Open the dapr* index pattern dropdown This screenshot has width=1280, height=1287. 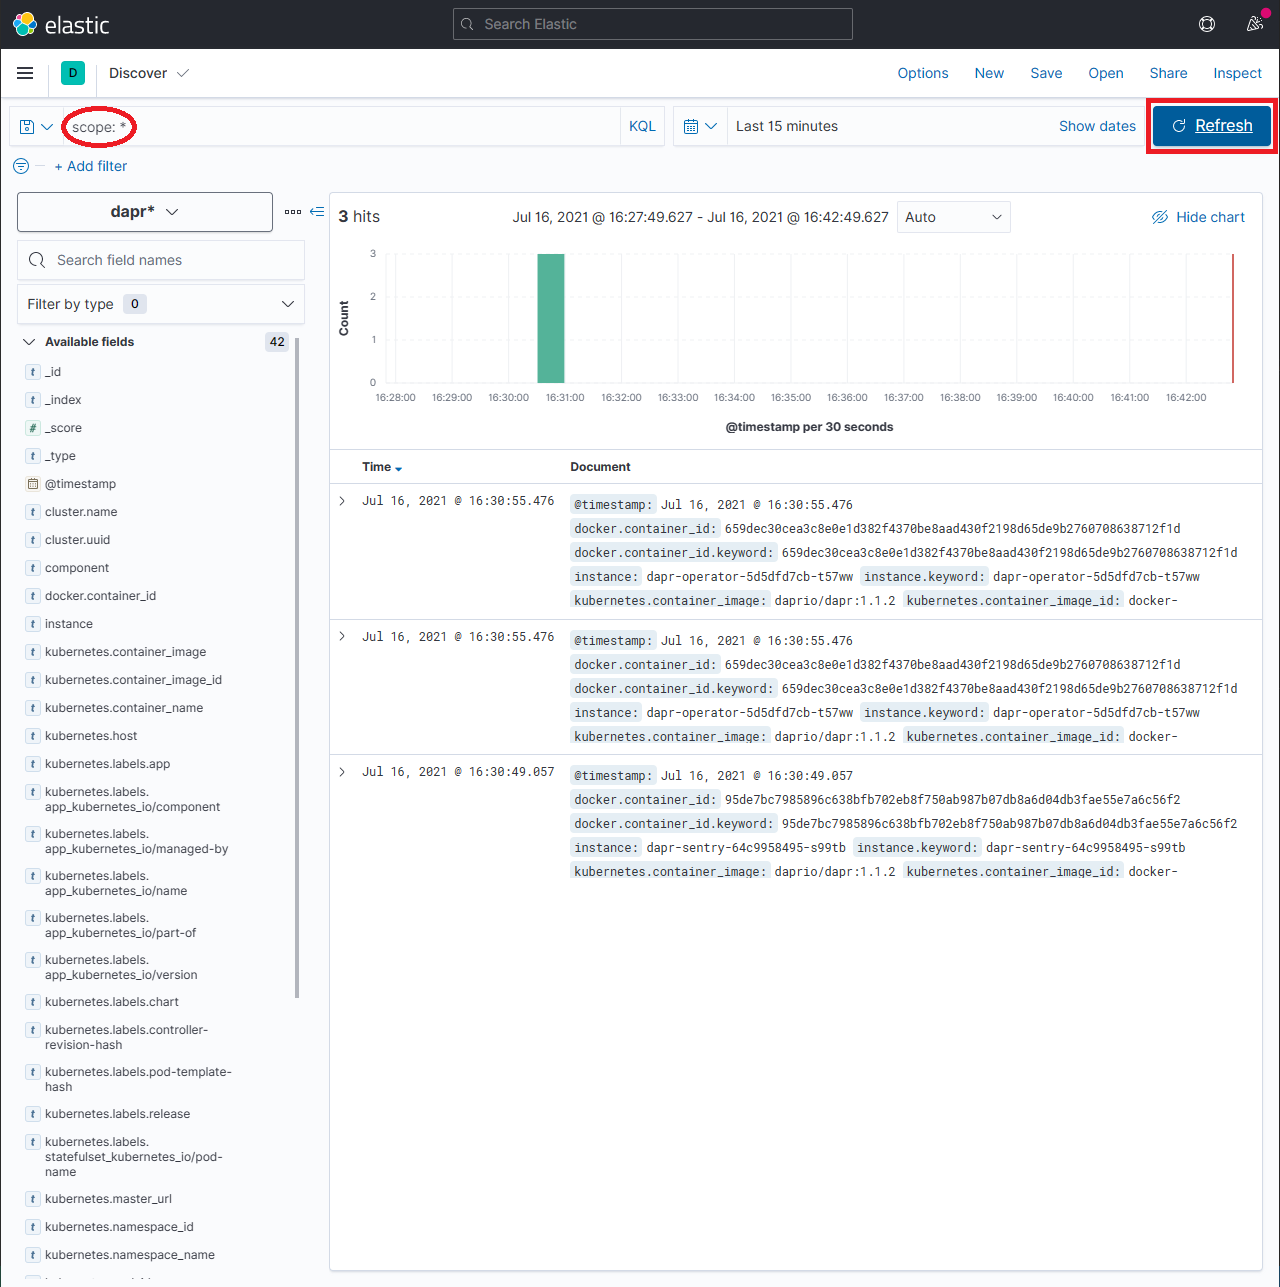pyautogui.click(x=144, y=212)
